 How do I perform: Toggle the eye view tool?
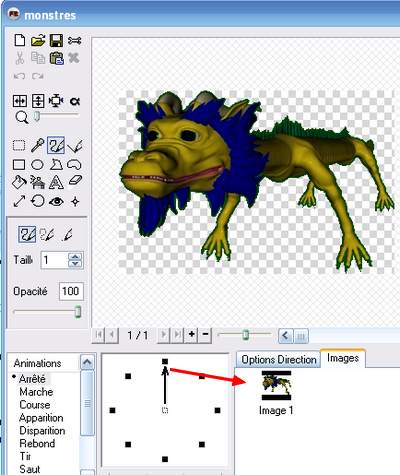click(56, 201)
